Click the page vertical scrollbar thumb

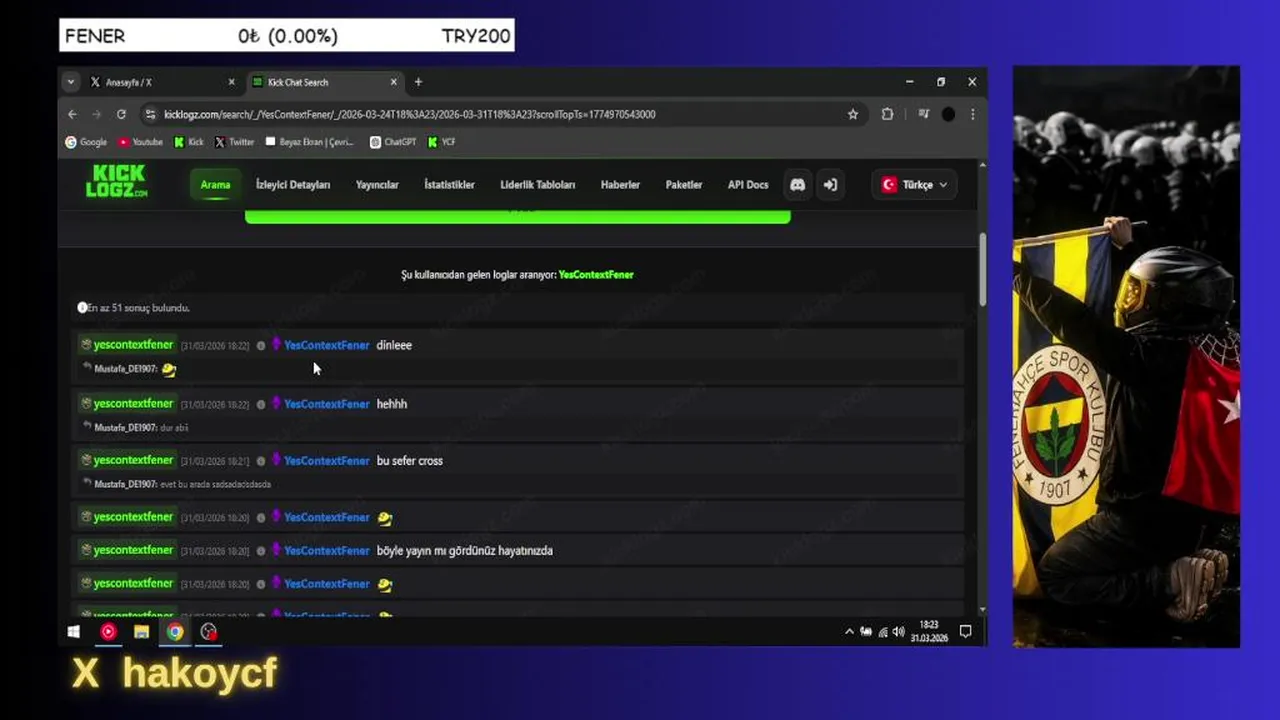point(982,268)
